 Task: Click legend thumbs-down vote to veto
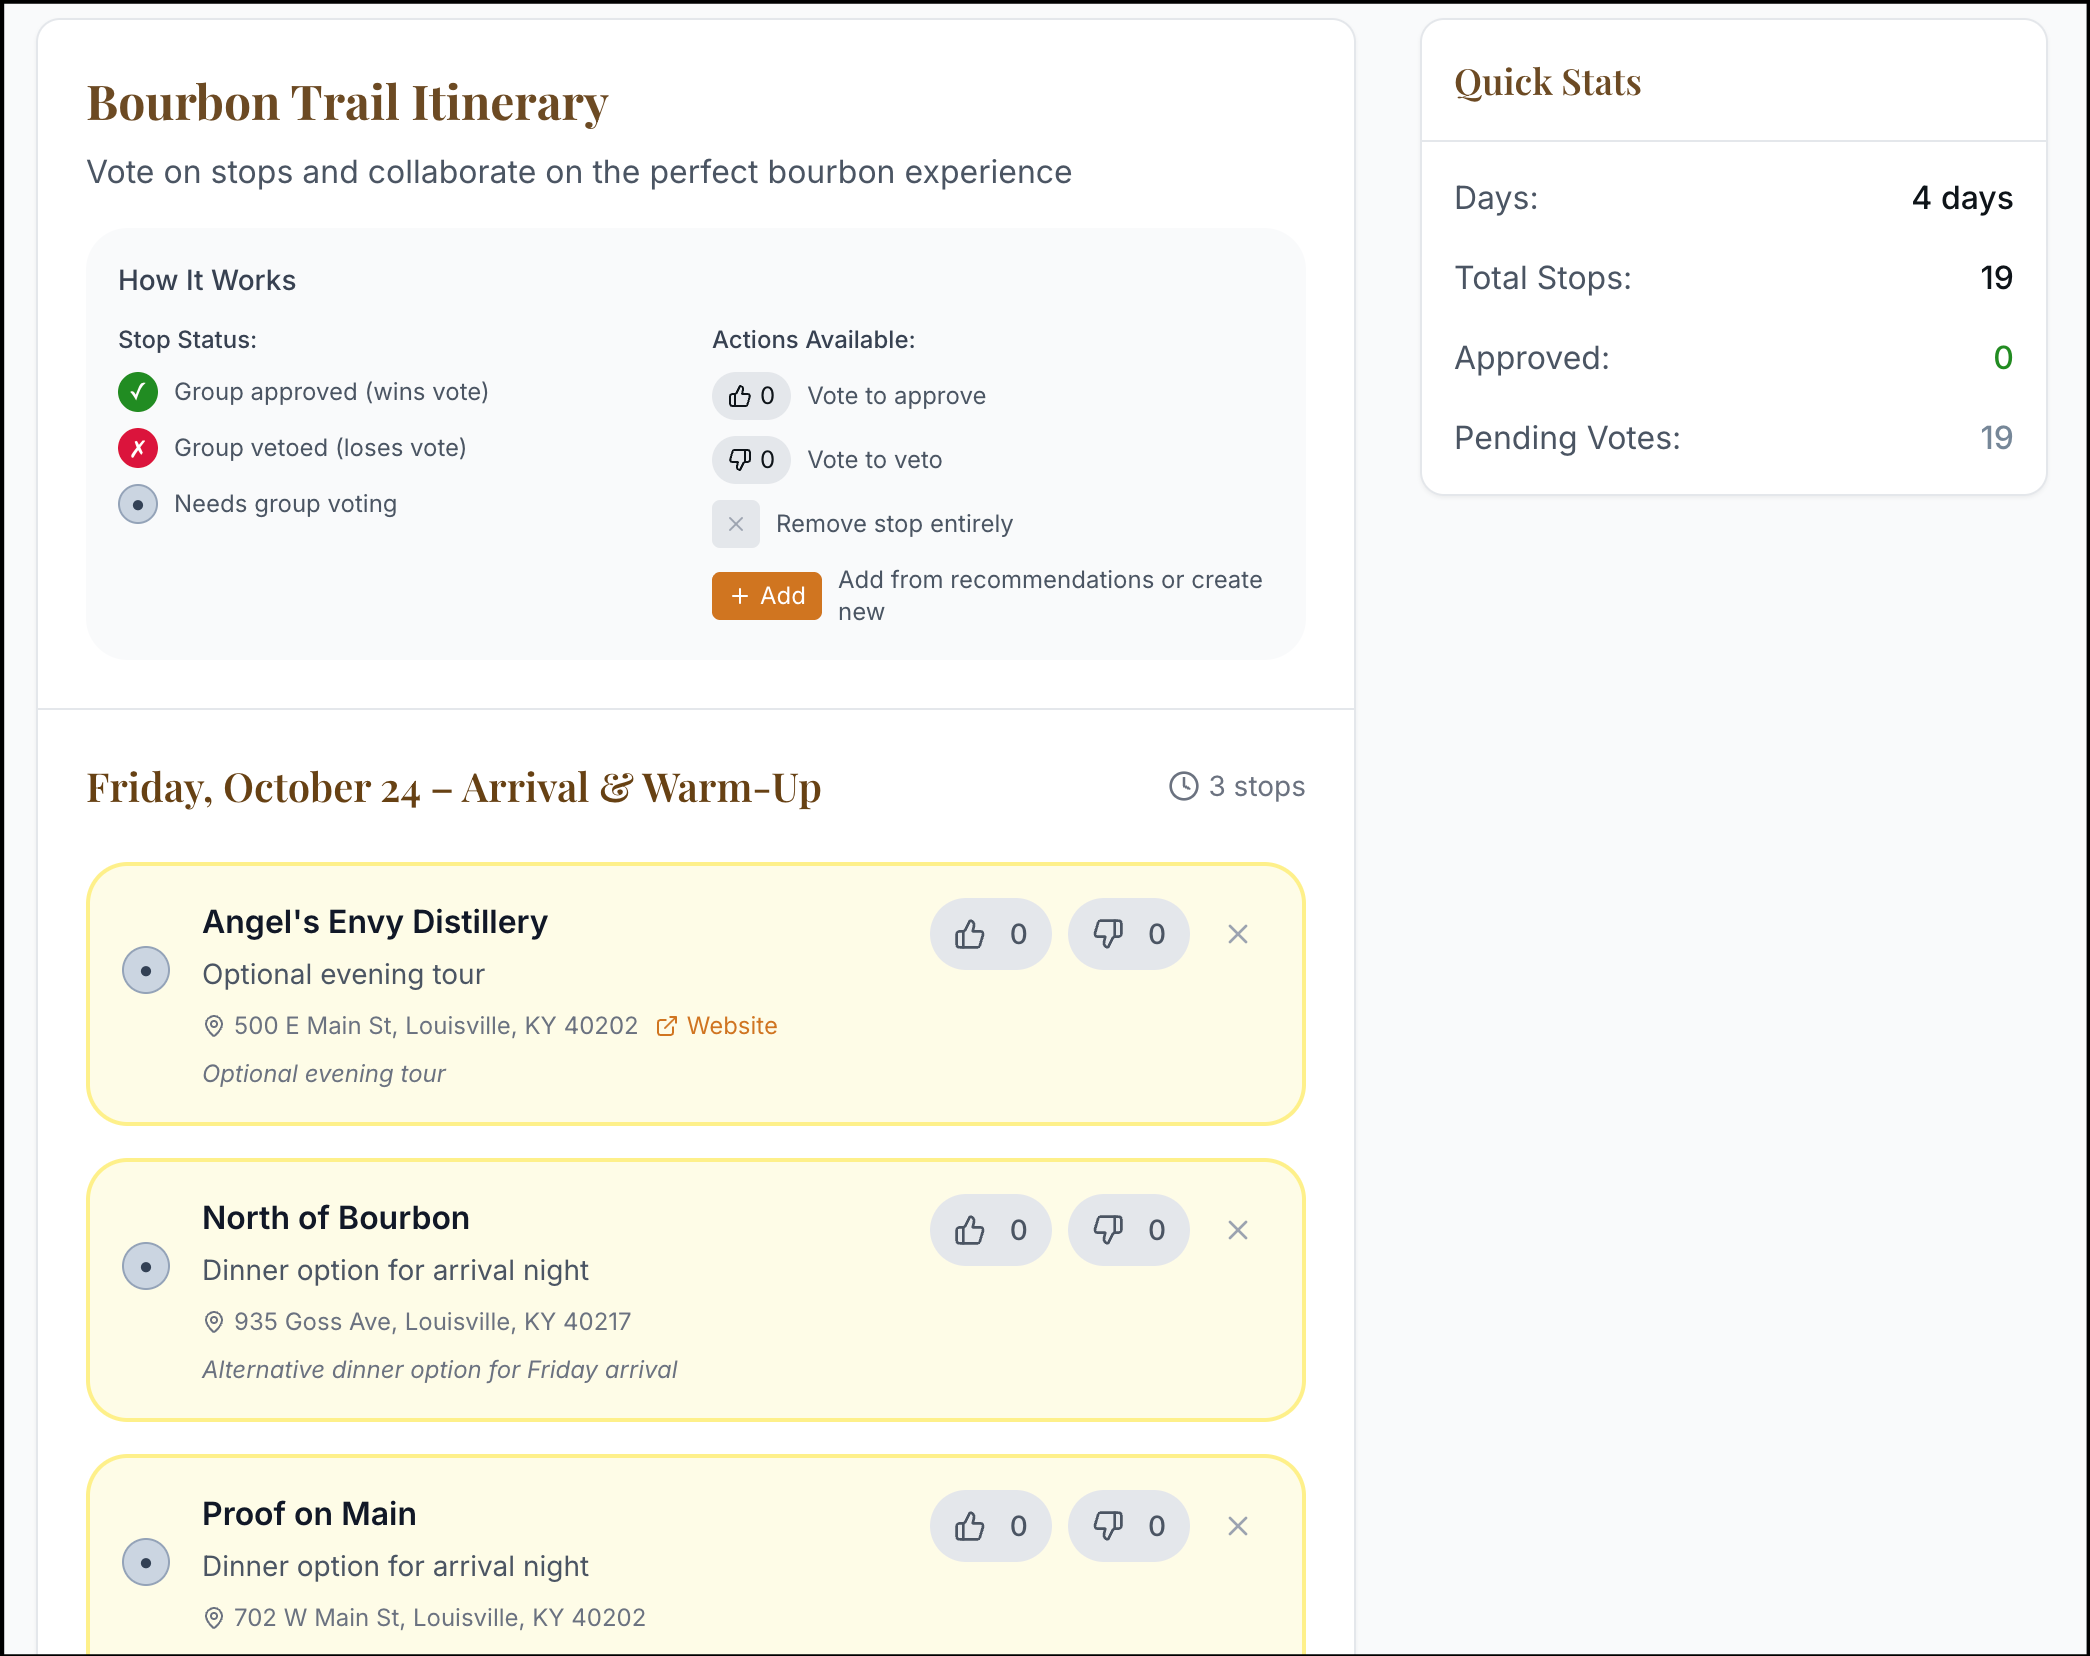click(x=751, y=460)
